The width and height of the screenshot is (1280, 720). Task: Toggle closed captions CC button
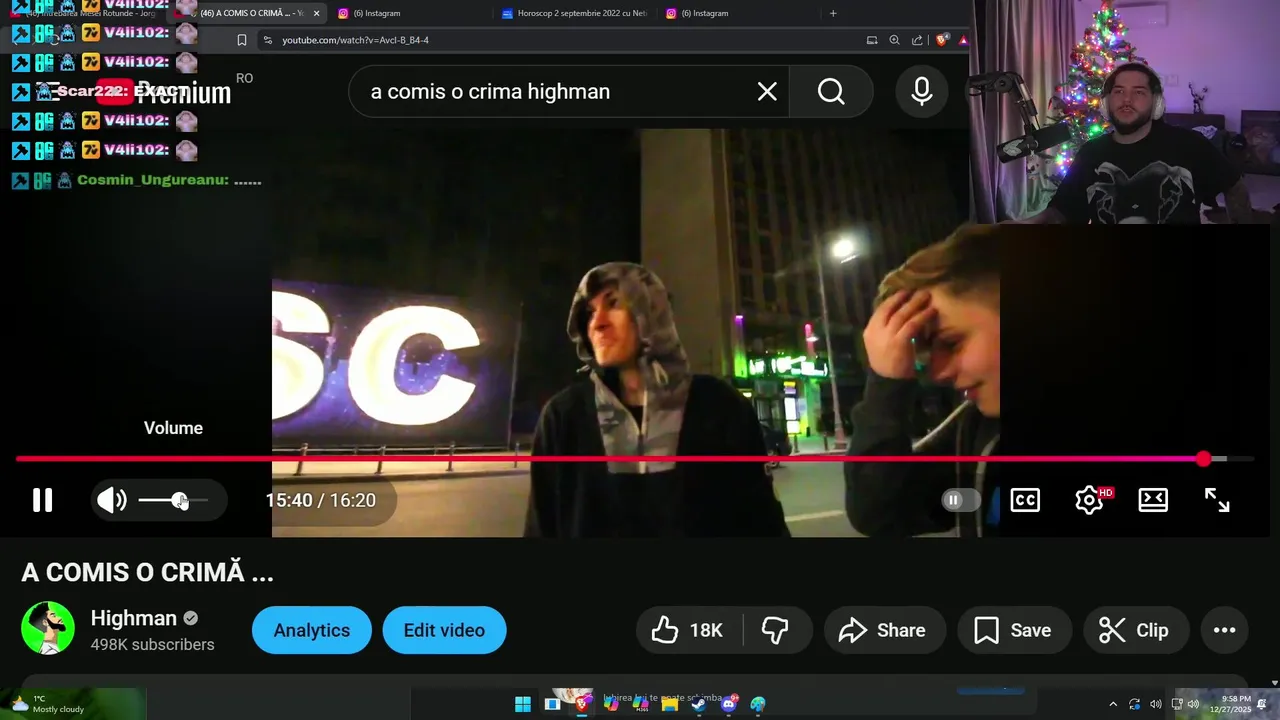click(1025, 500)
